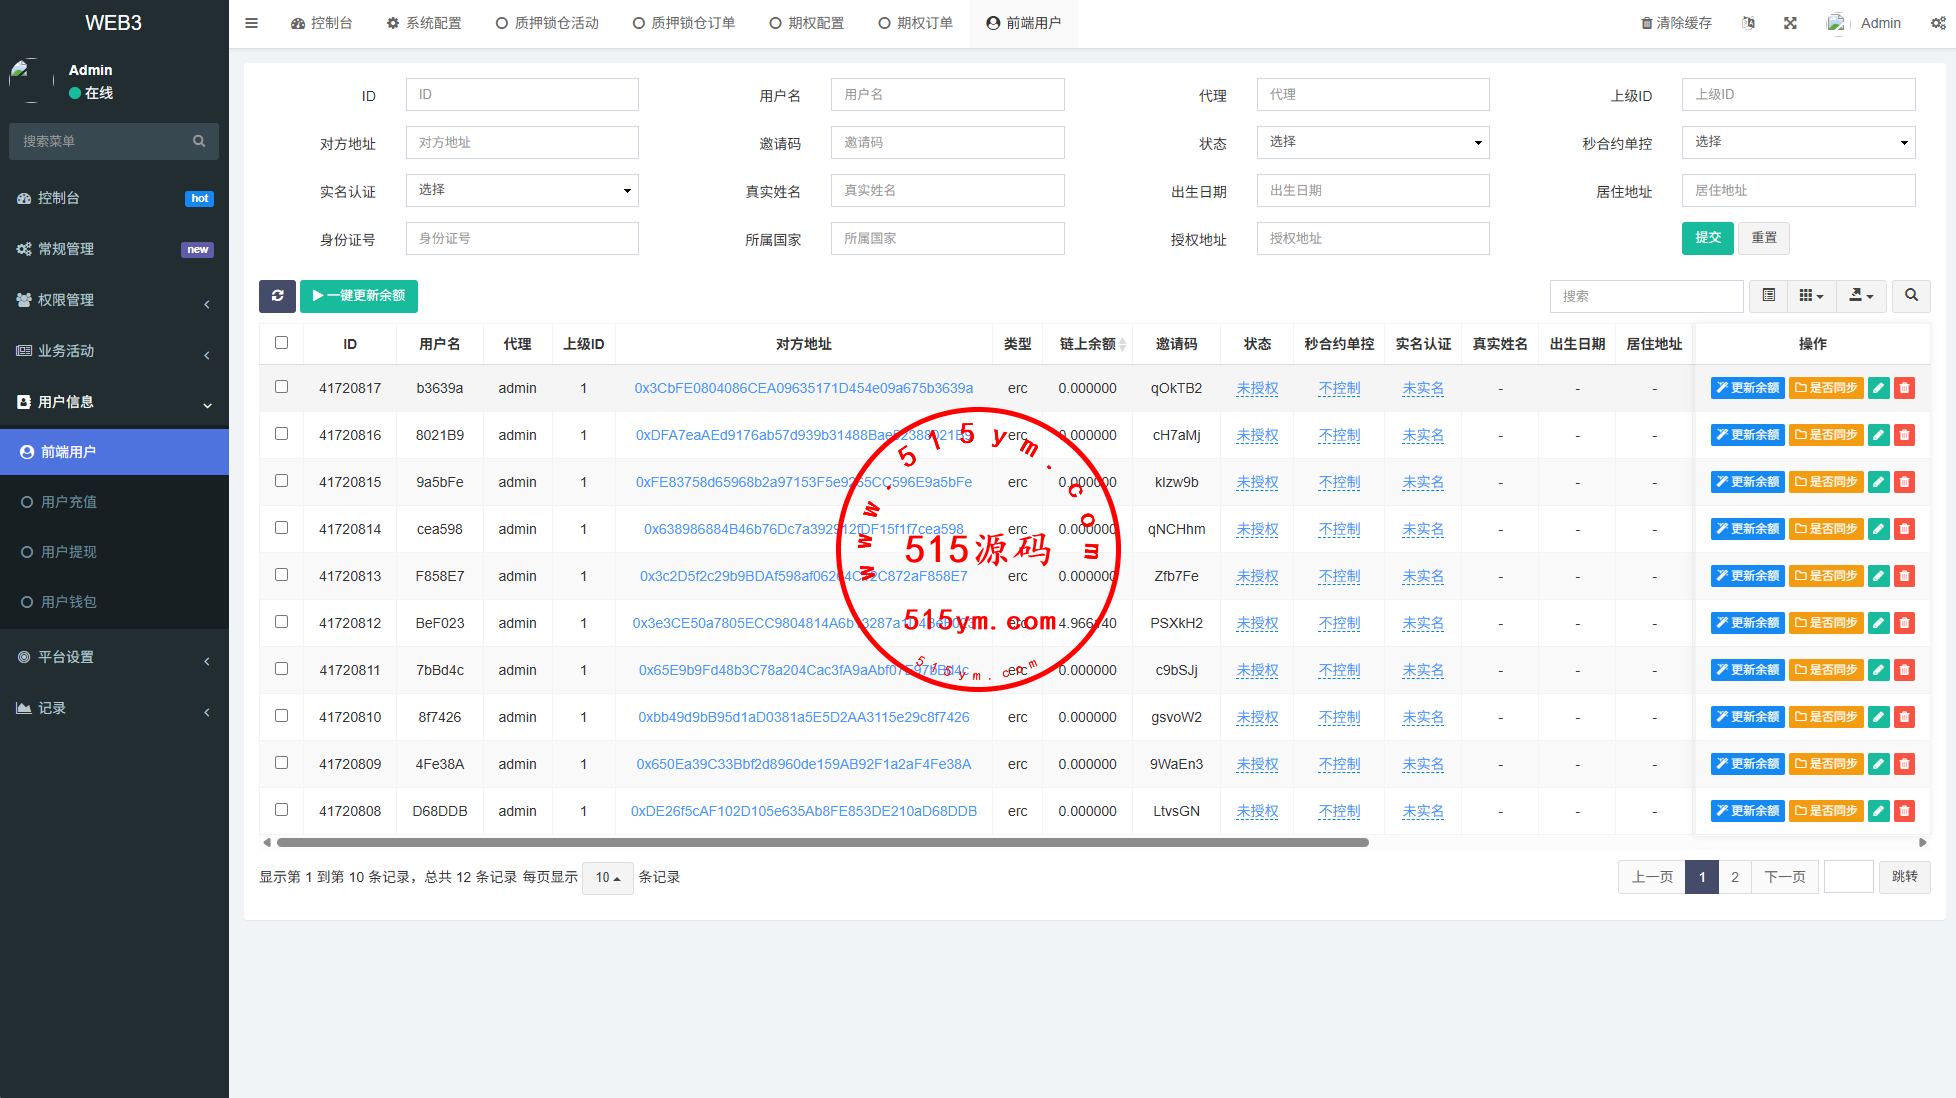Open the per-page records count dropdown
1956x1098 pixels.
(x=607, y=877)
